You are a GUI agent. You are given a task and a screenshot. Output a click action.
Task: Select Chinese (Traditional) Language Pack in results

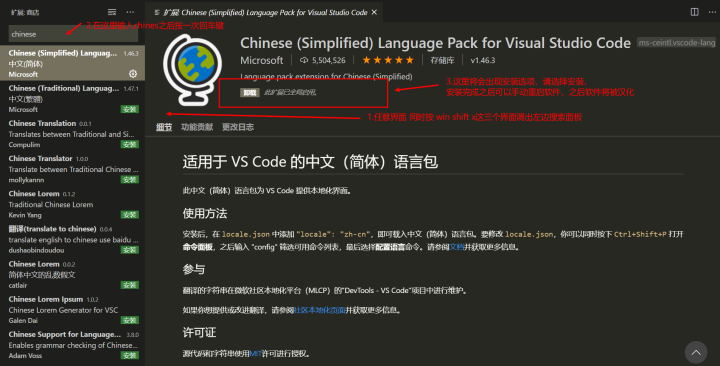(x=72, y=98)
